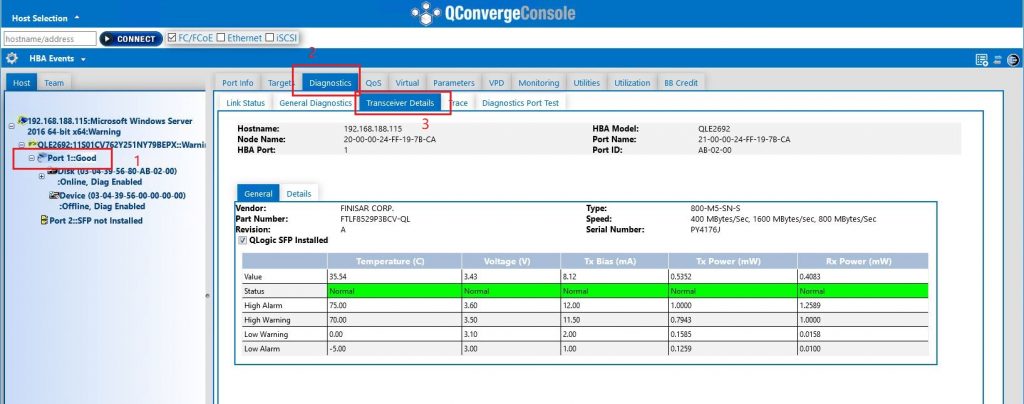Open the Utilities tab

pyautogui.click(x=586, y=83)
